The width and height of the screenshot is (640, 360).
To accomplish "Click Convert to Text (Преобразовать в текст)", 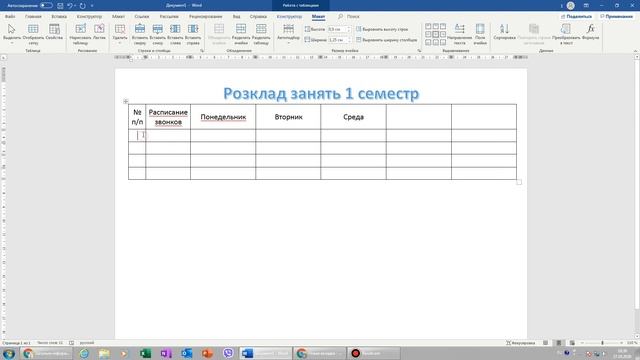I will point(566,34).
